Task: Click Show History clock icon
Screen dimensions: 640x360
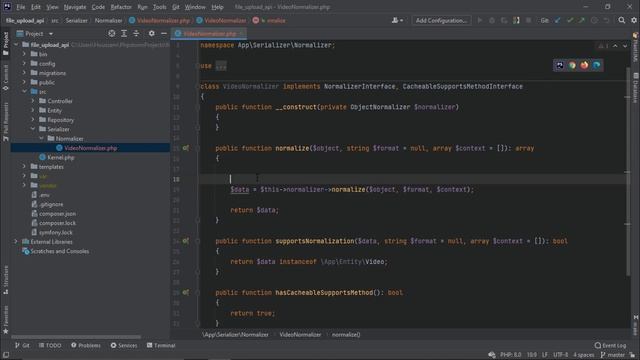Action: coord(594,20)
